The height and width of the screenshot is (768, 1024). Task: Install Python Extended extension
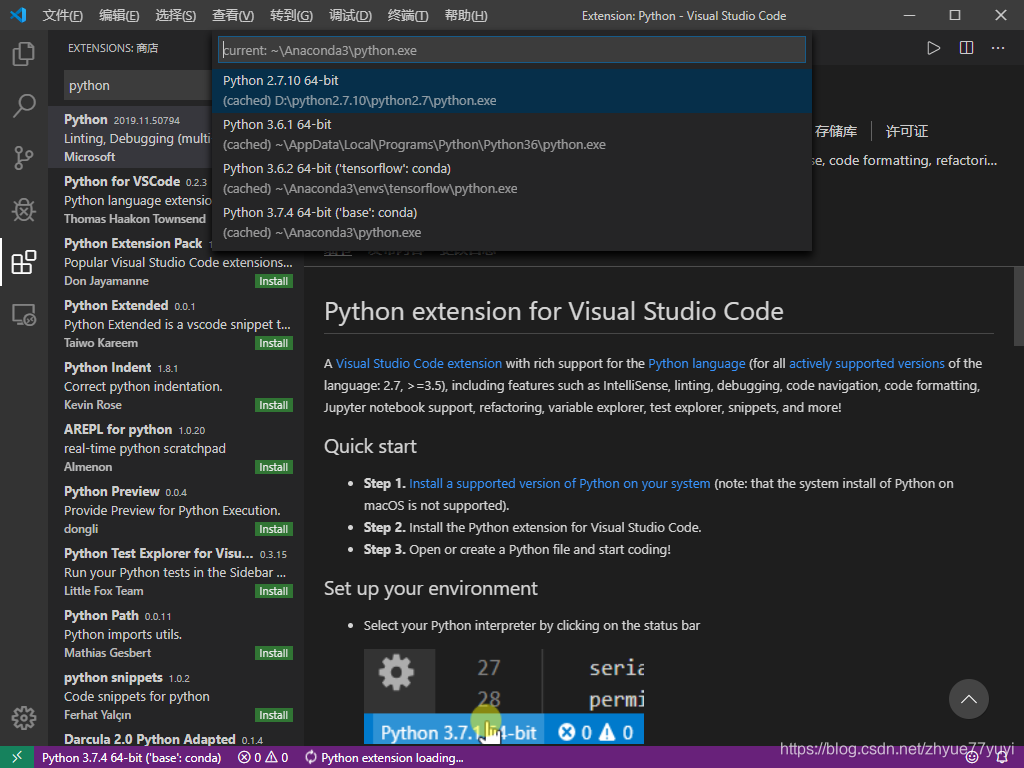tap(274, 343)
